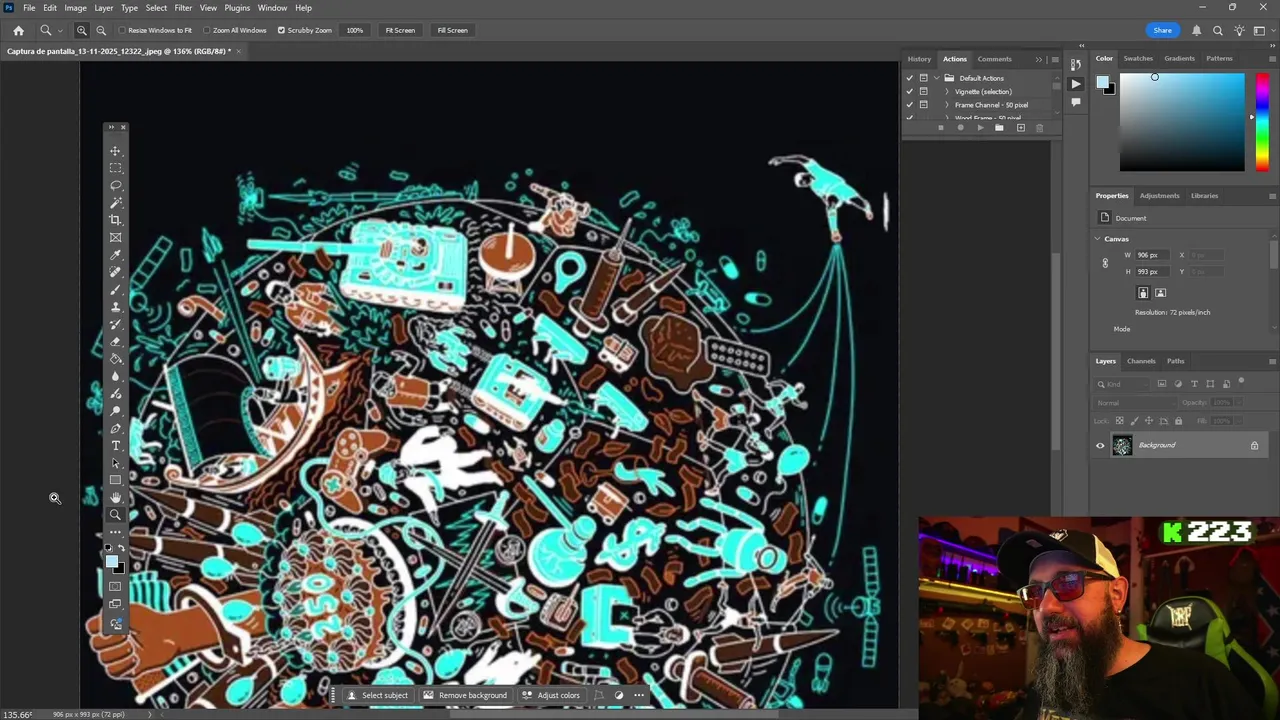Screen dimensions: 1280x720
Task: Expand the Vignette (selection) action
Action: 947,91
